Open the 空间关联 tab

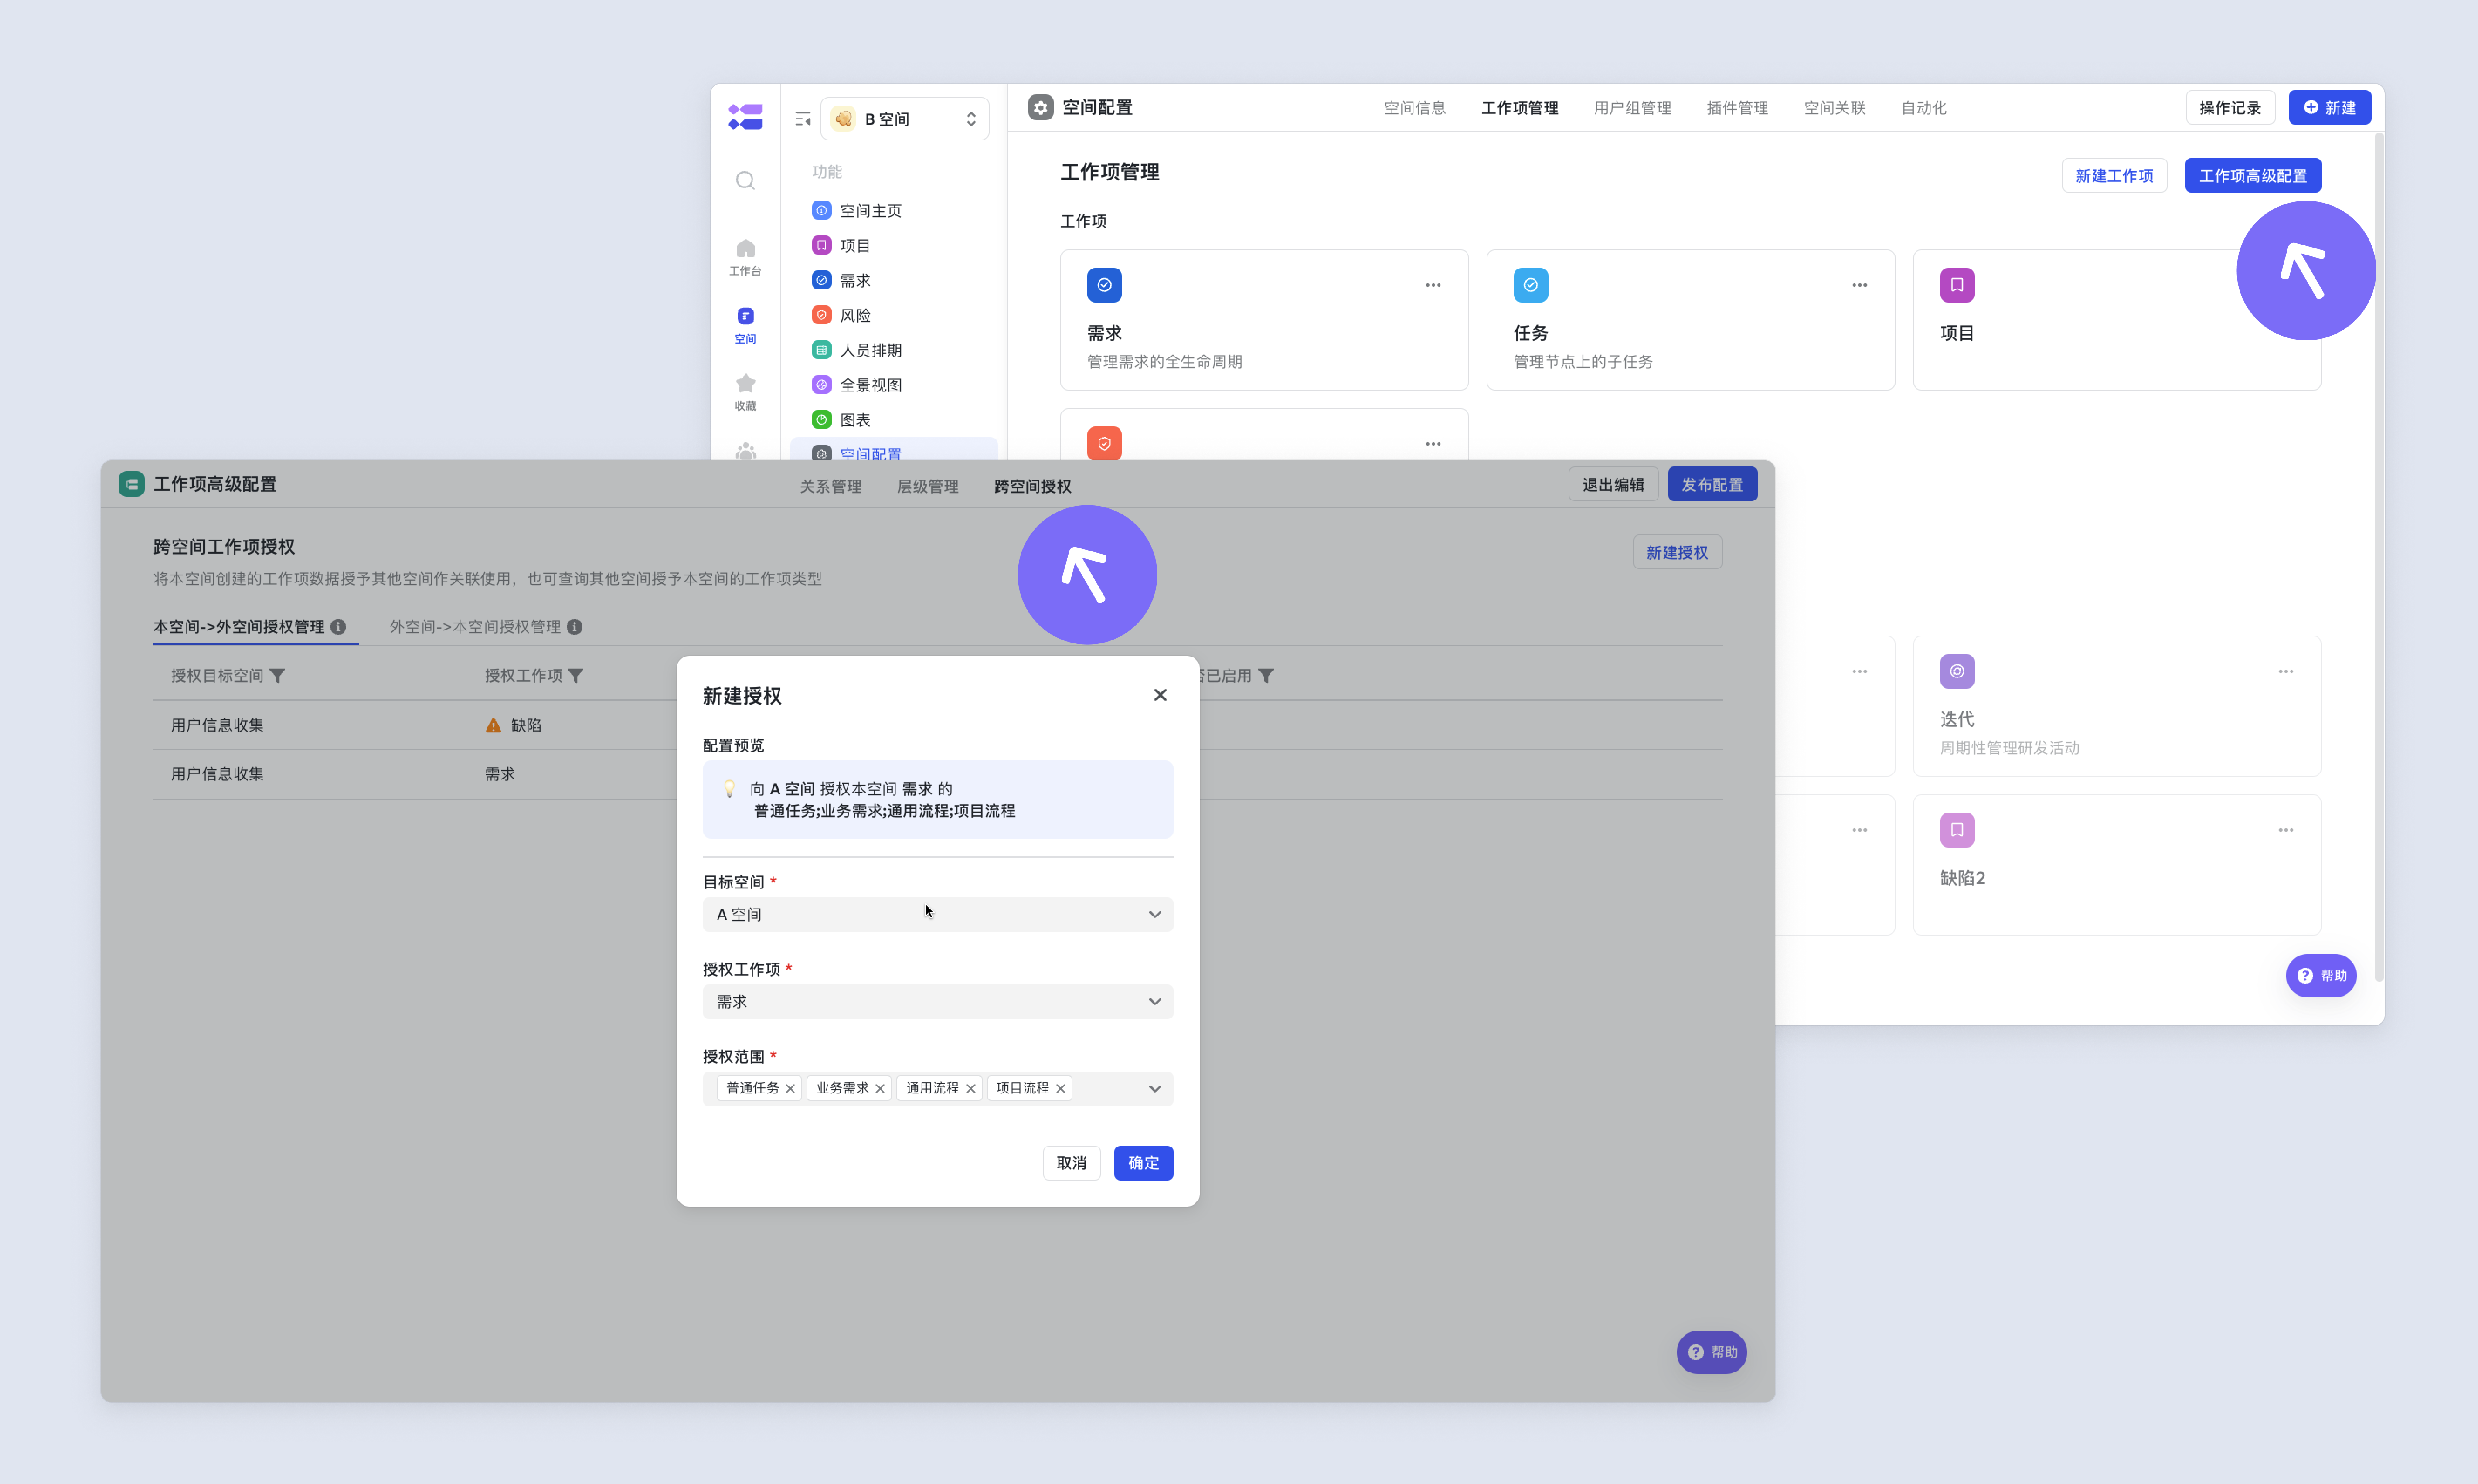pyautogui.click(x=1834, y=108)
